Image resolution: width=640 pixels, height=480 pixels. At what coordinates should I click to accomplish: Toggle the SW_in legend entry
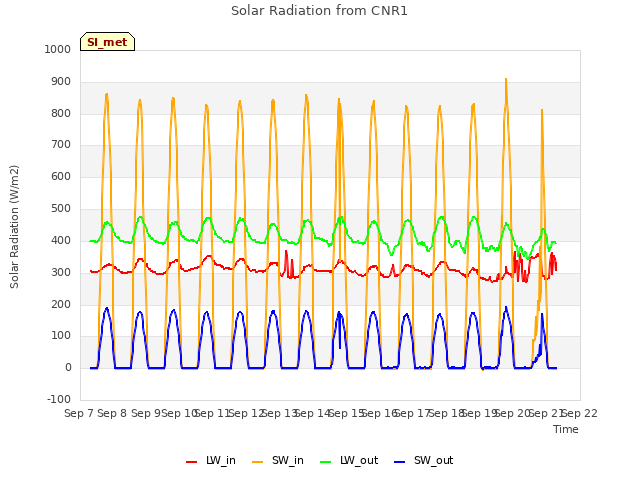pyautogui.click(x=278, y=460)
